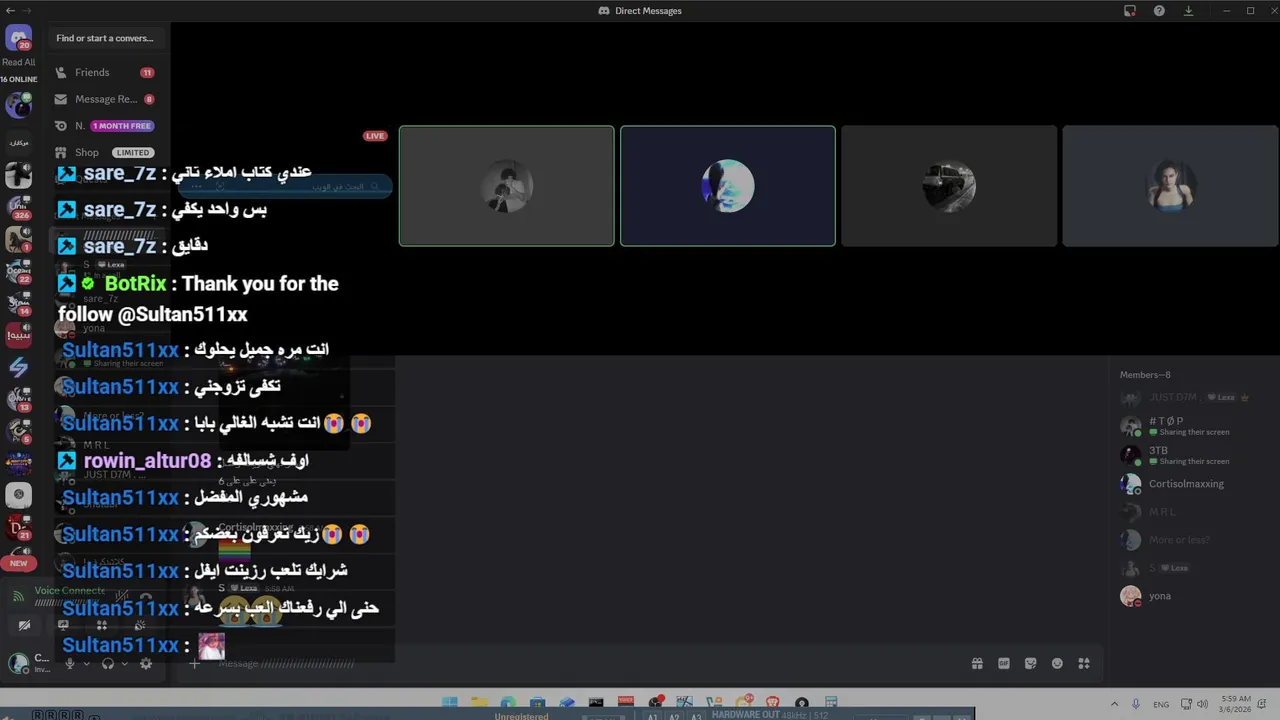Open the soundboard icon
Viewport: 1280px width, 720px height.
(140, 625)
